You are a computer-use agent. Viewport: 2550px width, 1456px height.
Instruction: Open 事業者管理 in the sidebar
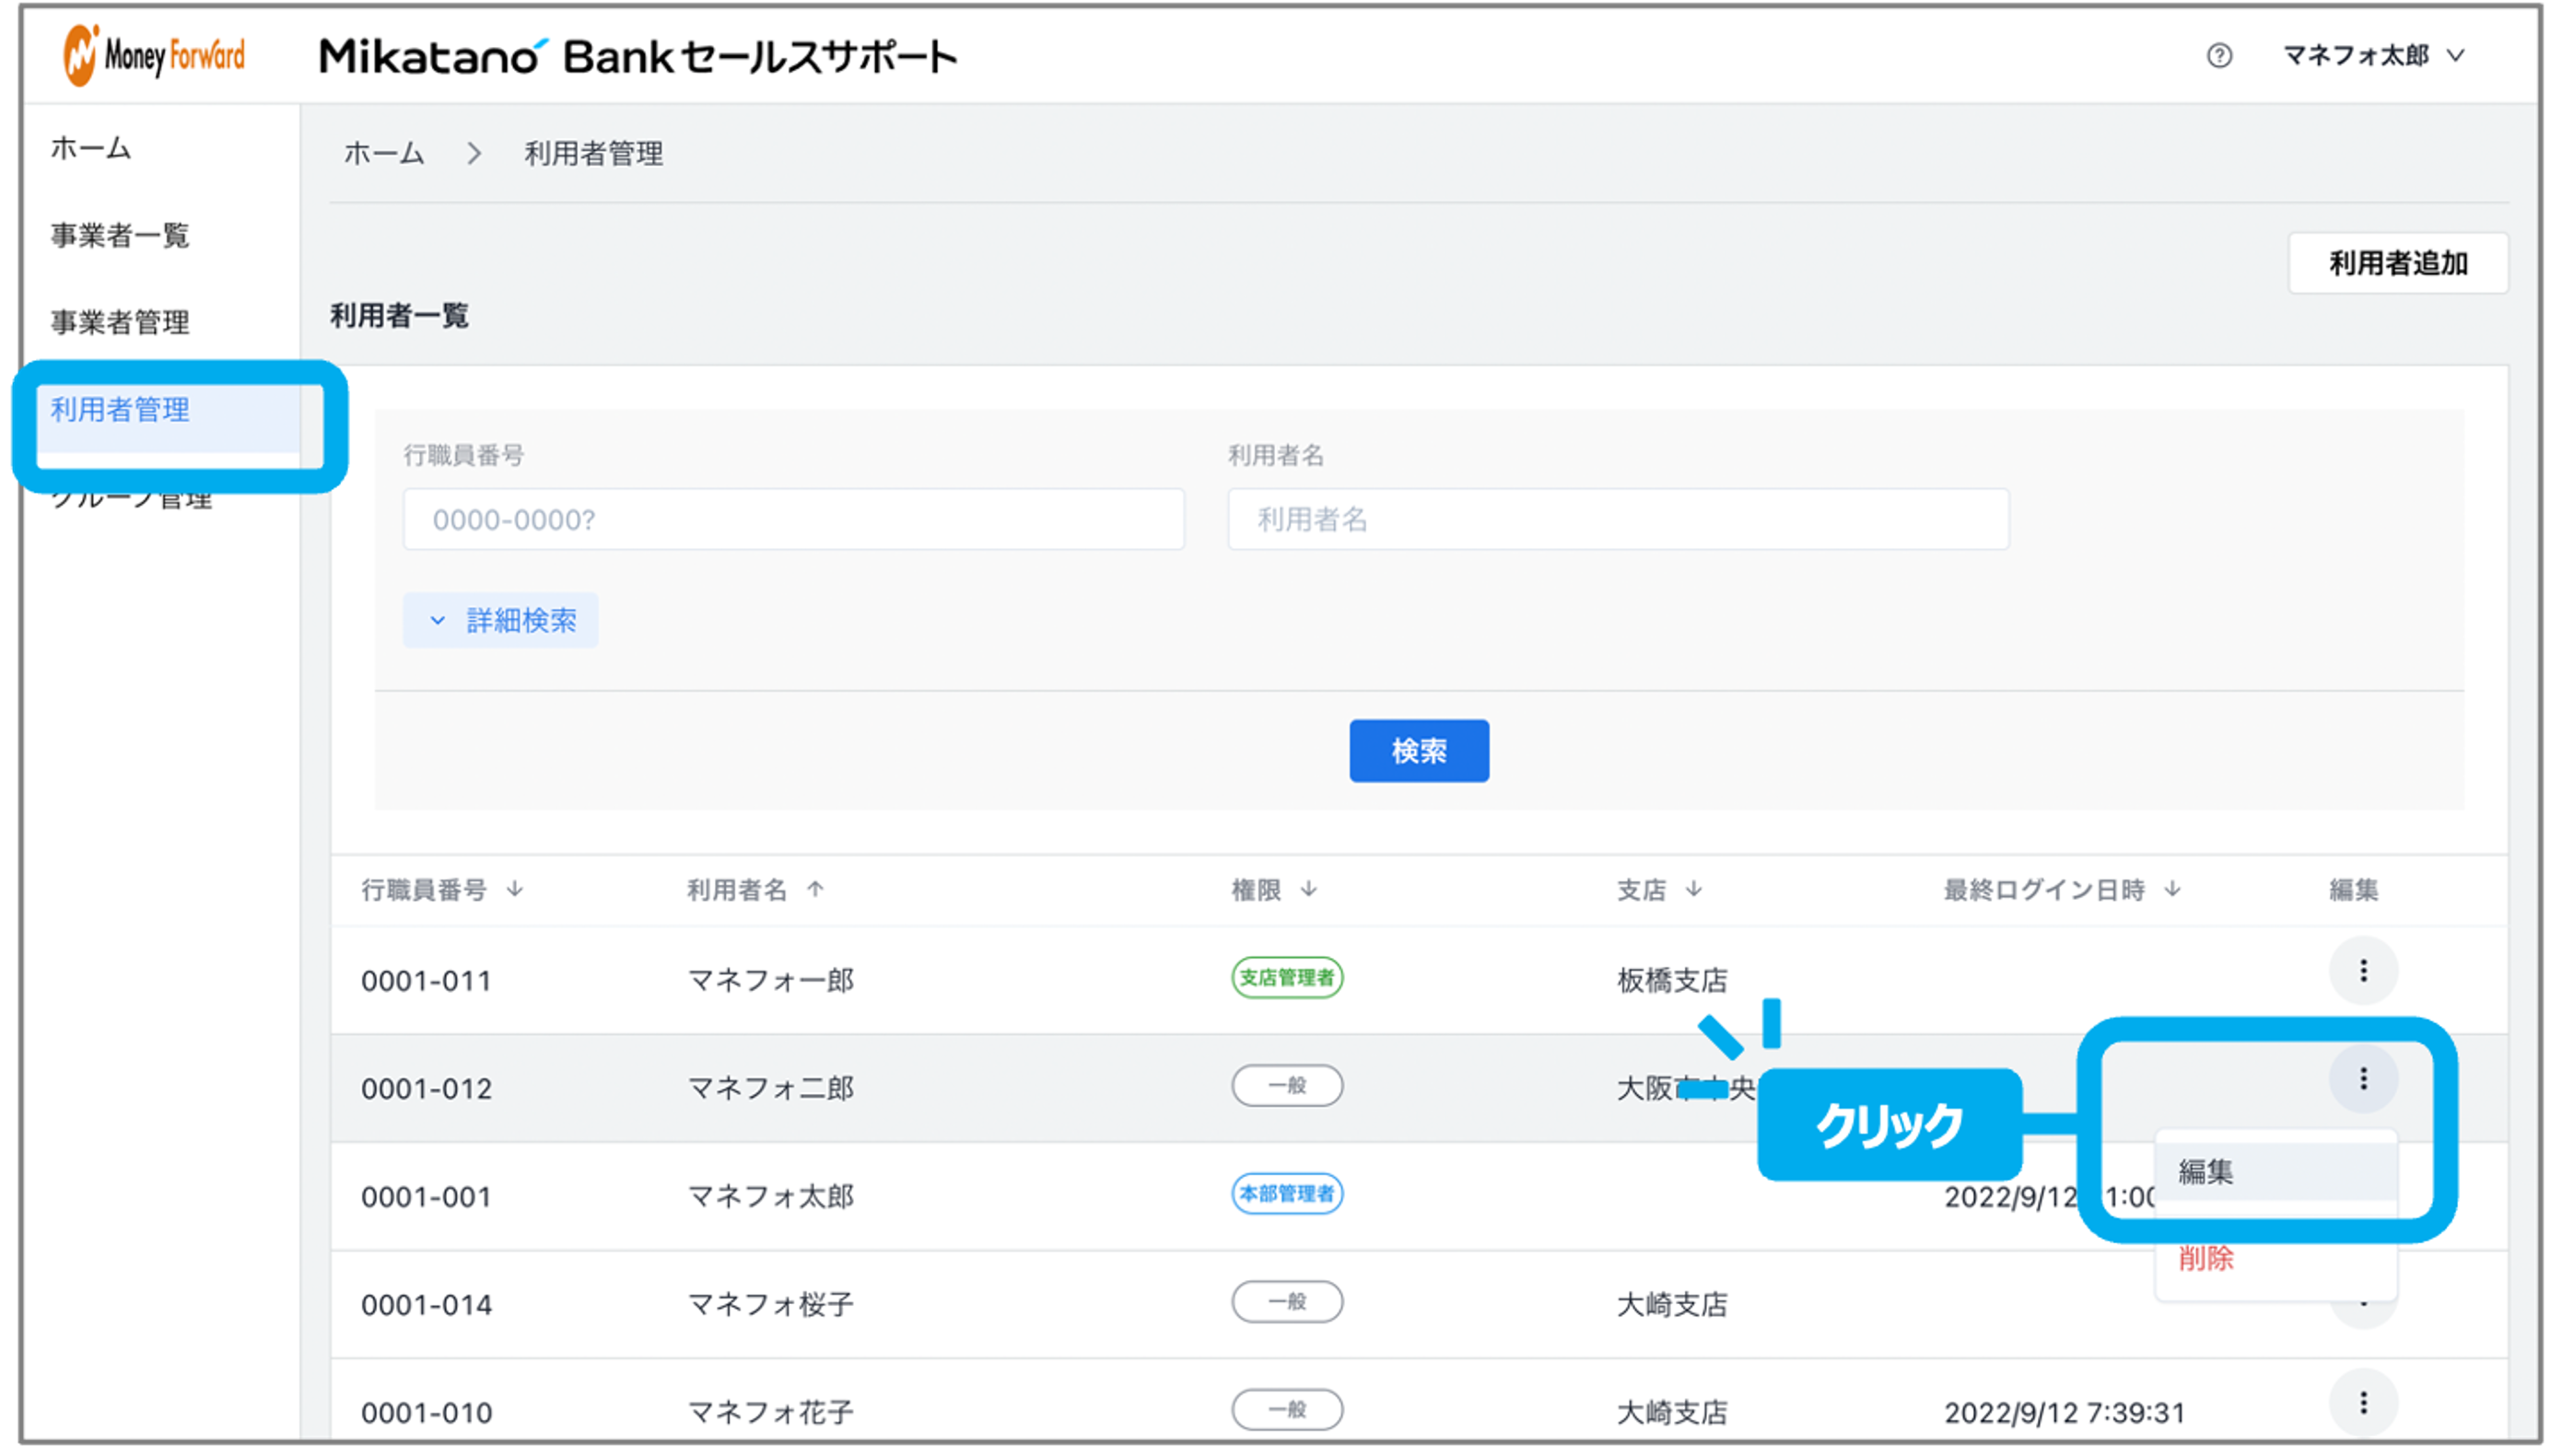point(120,322)
